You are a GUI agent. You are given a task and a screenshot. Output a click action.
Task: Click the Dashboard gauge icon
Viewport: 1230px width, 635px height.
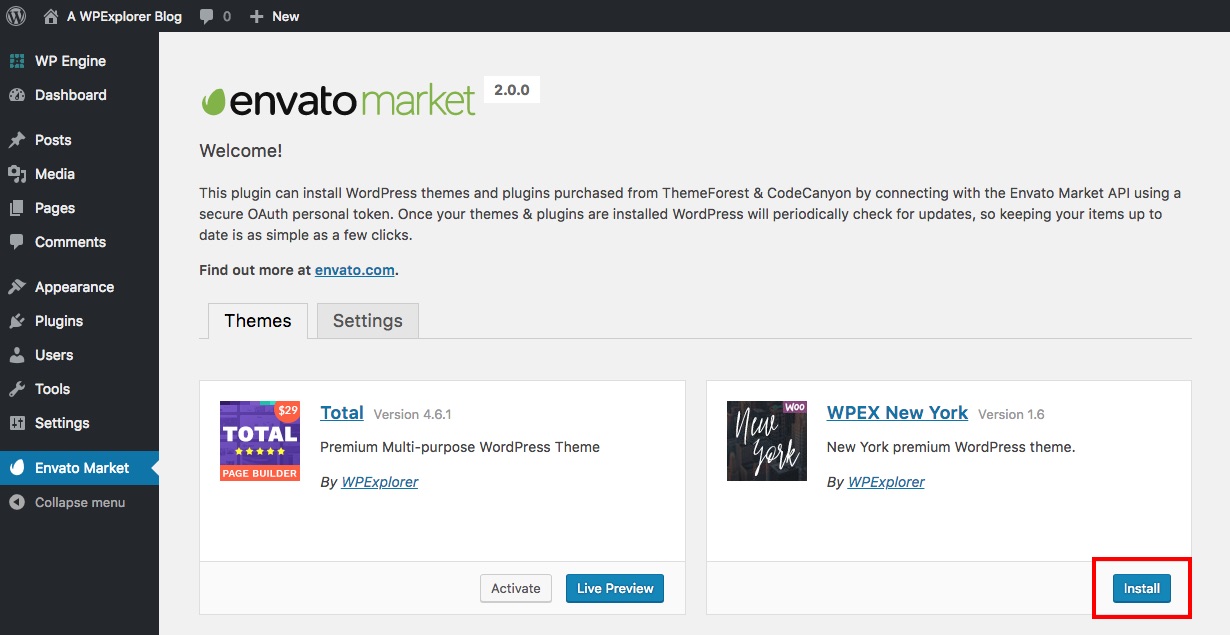point(16,95)
